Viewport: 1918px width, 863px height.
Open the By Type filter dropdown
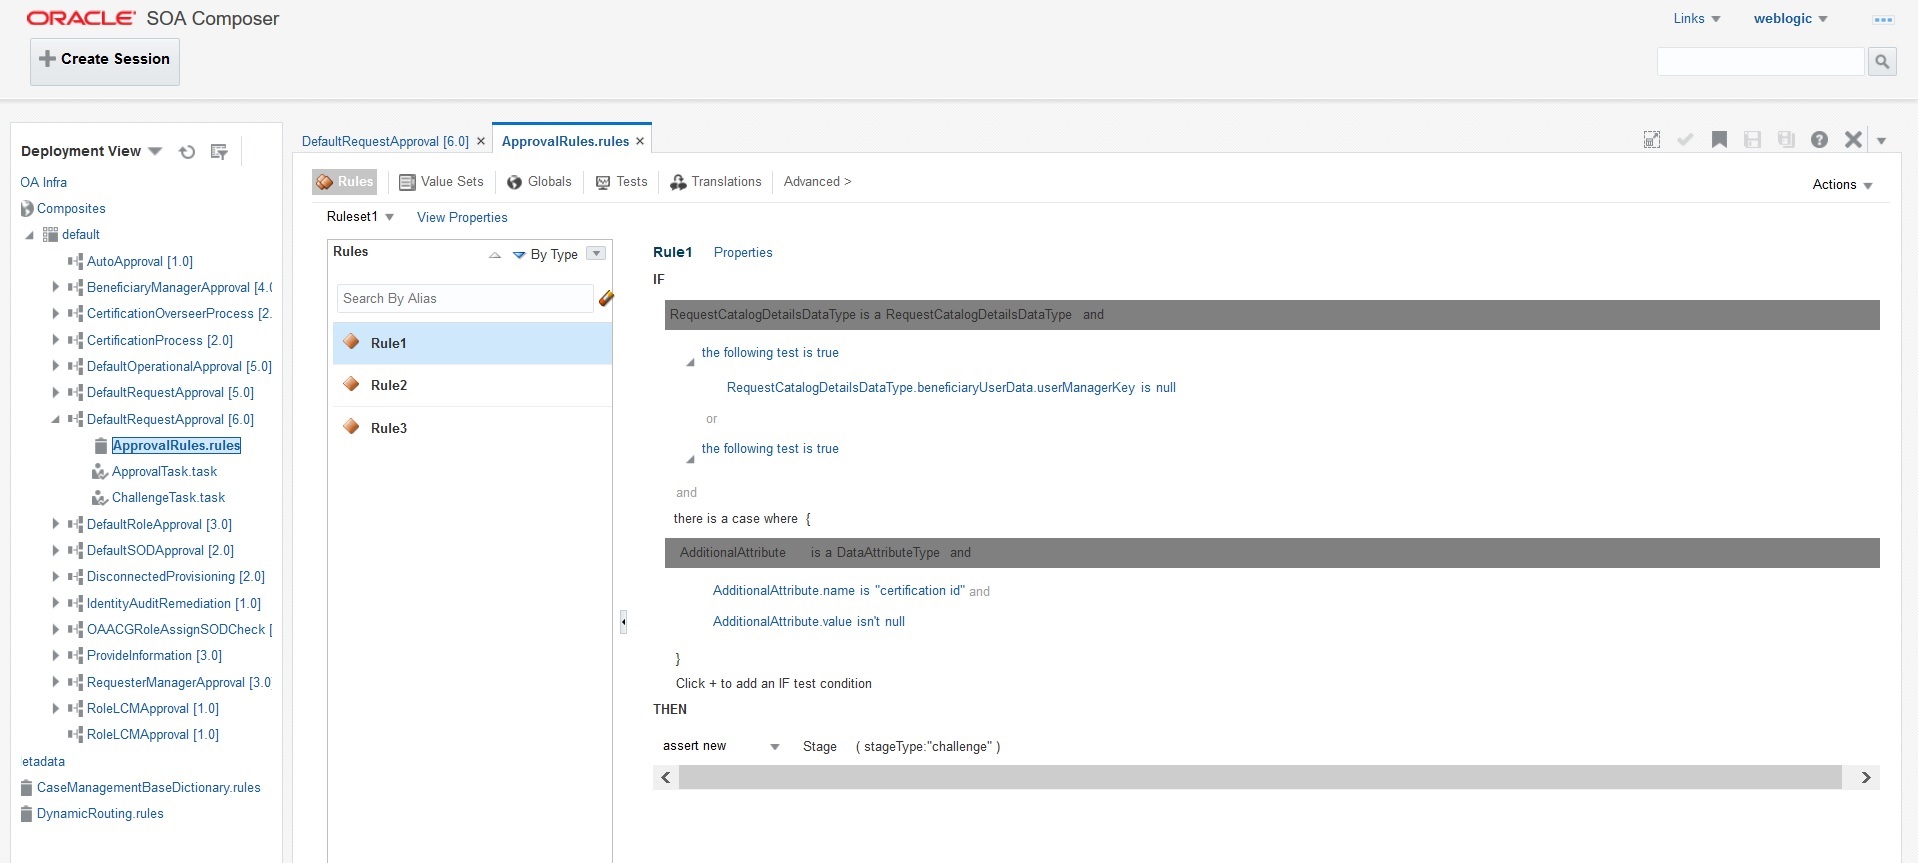(x=596, y=254)
